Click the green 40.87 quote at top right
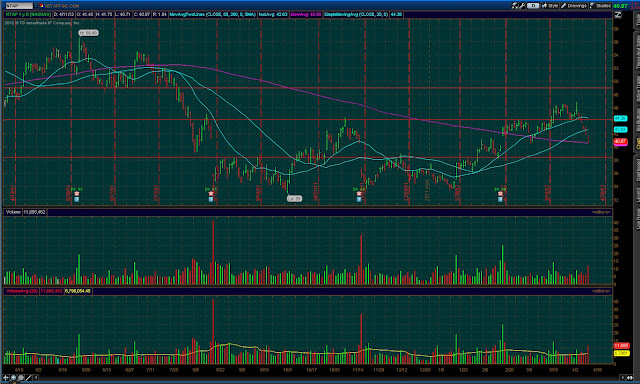 click(620, 6)
